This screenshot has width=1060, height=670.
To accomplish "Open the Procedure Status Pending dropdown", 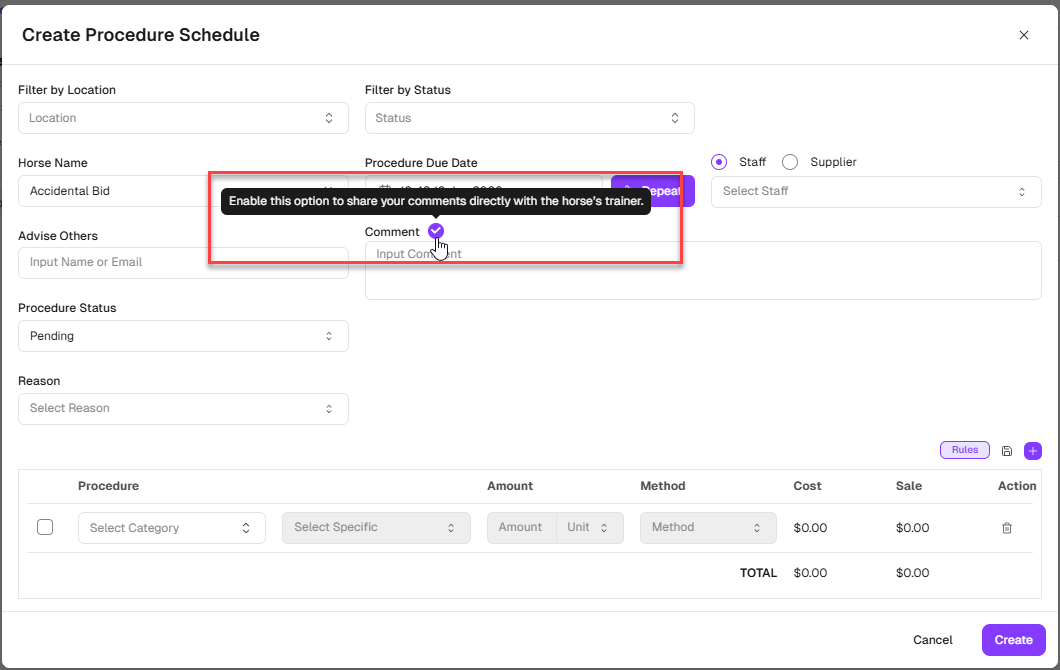I will tap(183, 336).
